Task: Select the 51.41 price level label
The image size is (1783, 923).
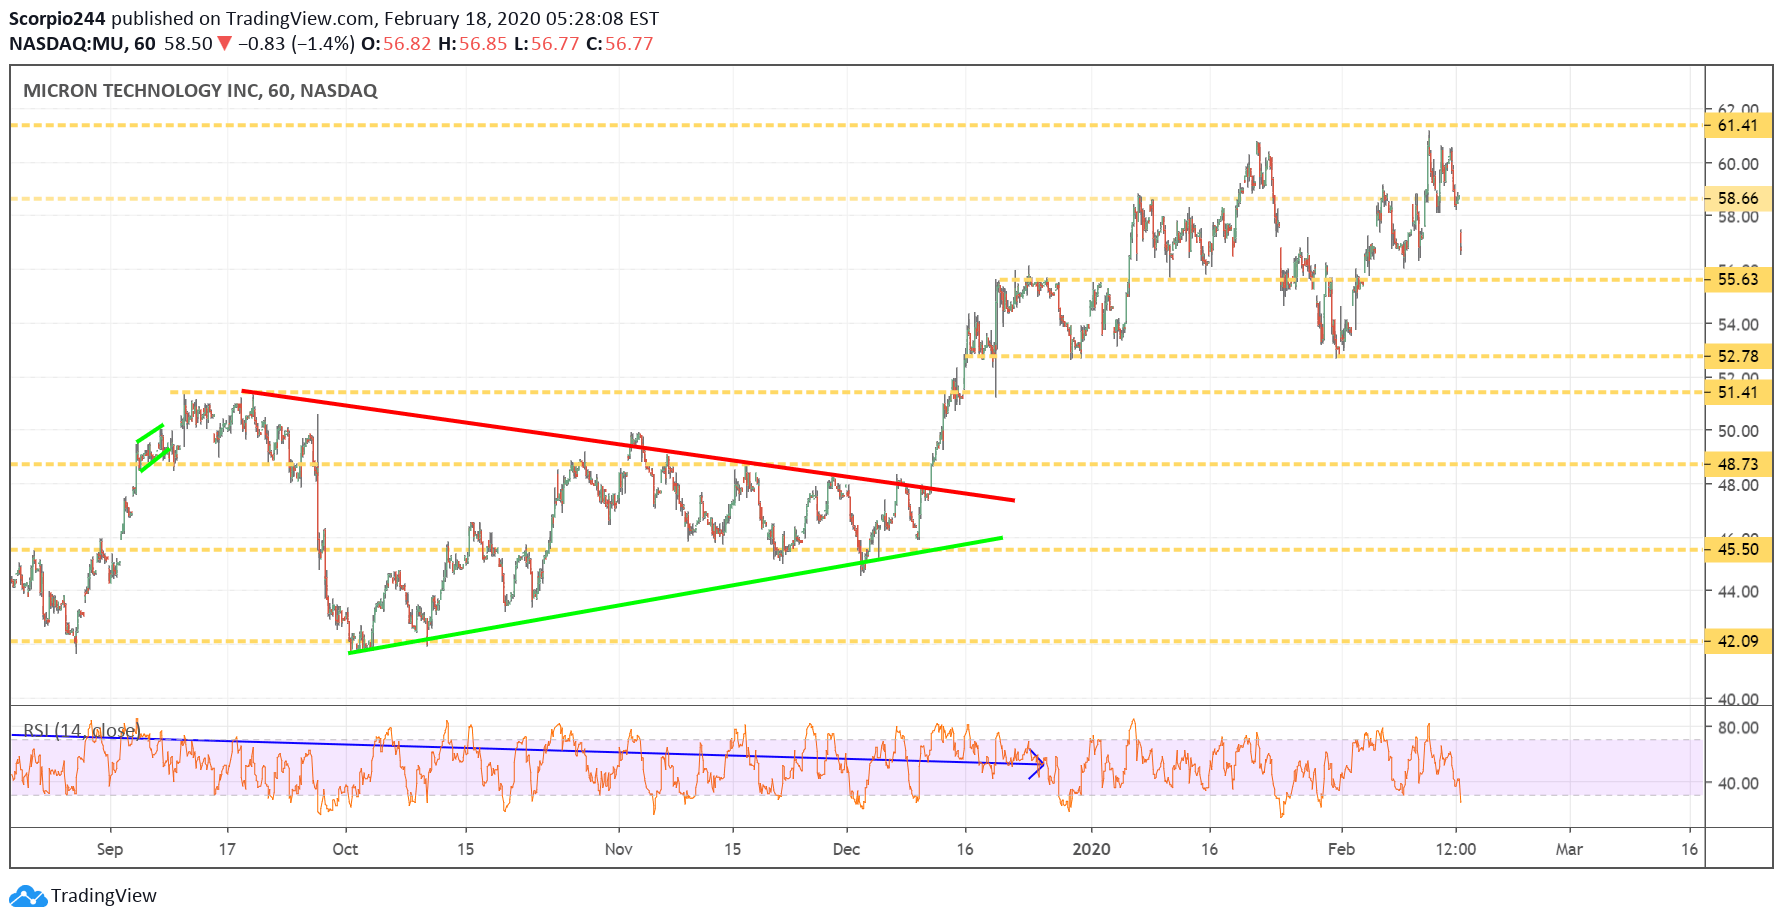Action: tap(1738, 392)
